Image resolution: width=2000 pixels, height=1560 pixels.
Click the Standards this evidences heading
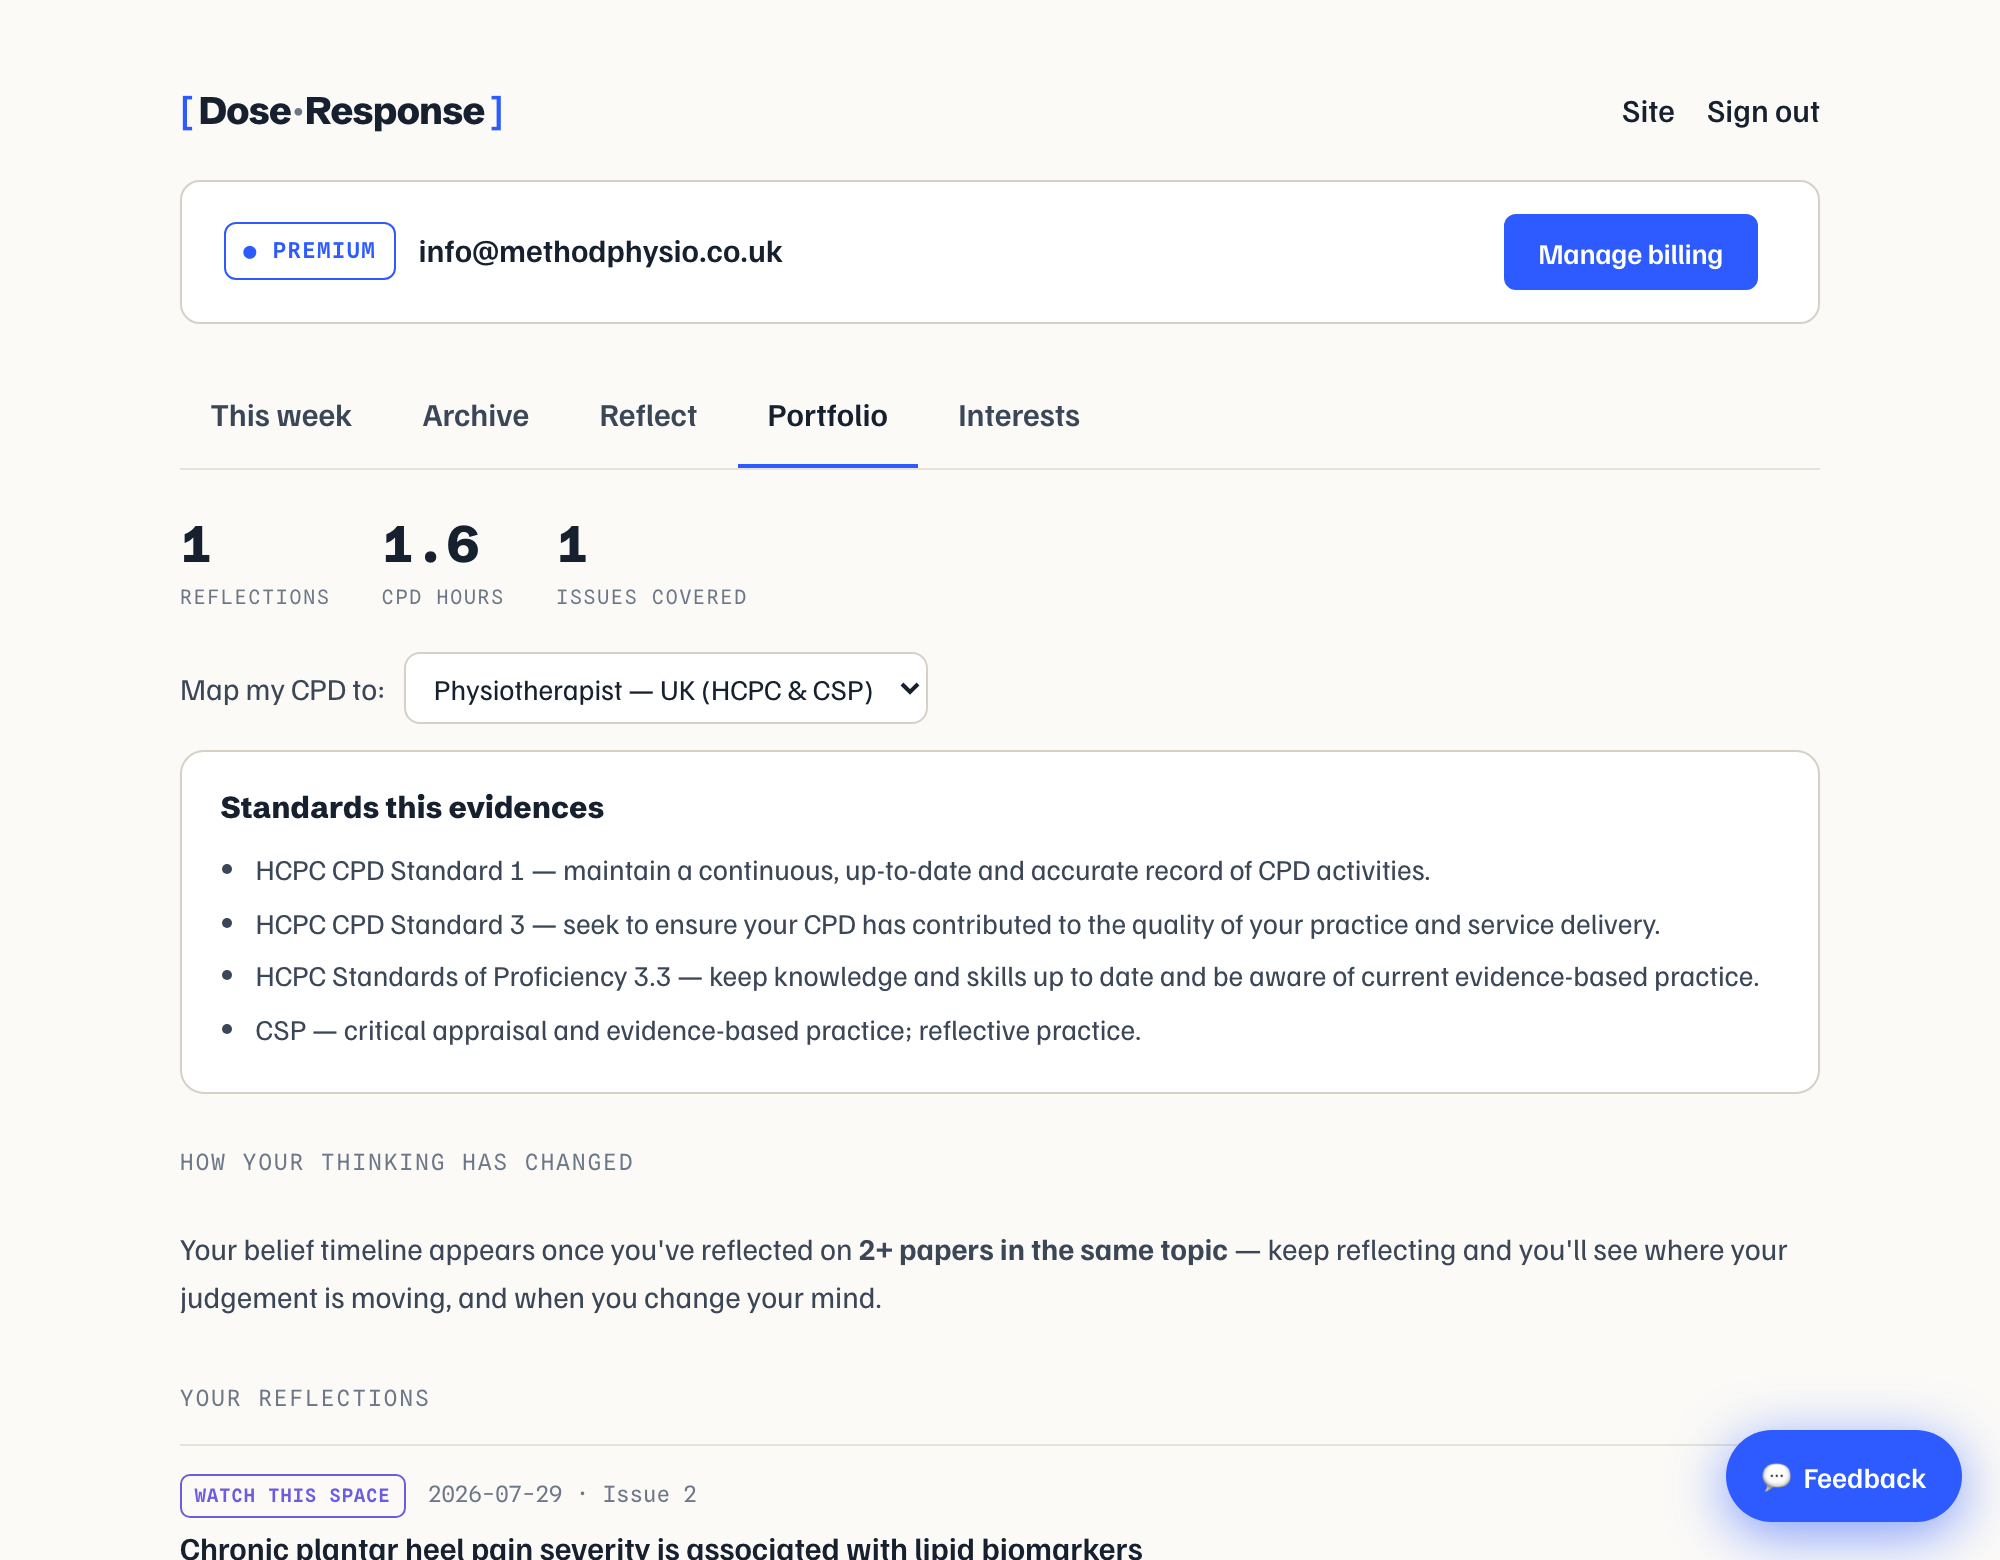412,807
